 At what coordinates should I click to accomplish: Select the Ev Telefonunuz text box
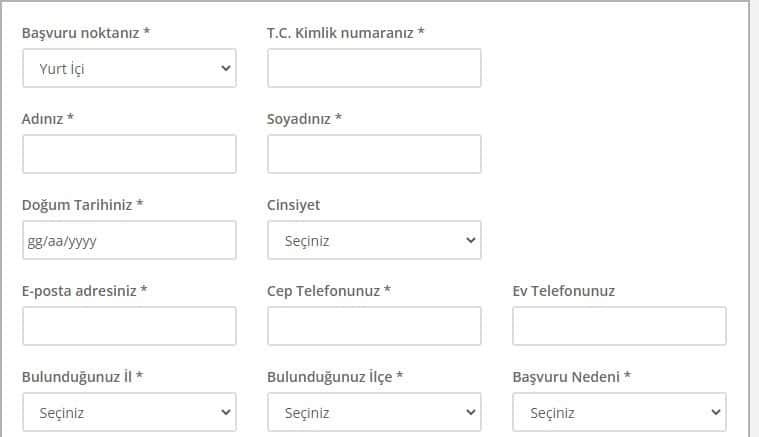tap(619, 326)
